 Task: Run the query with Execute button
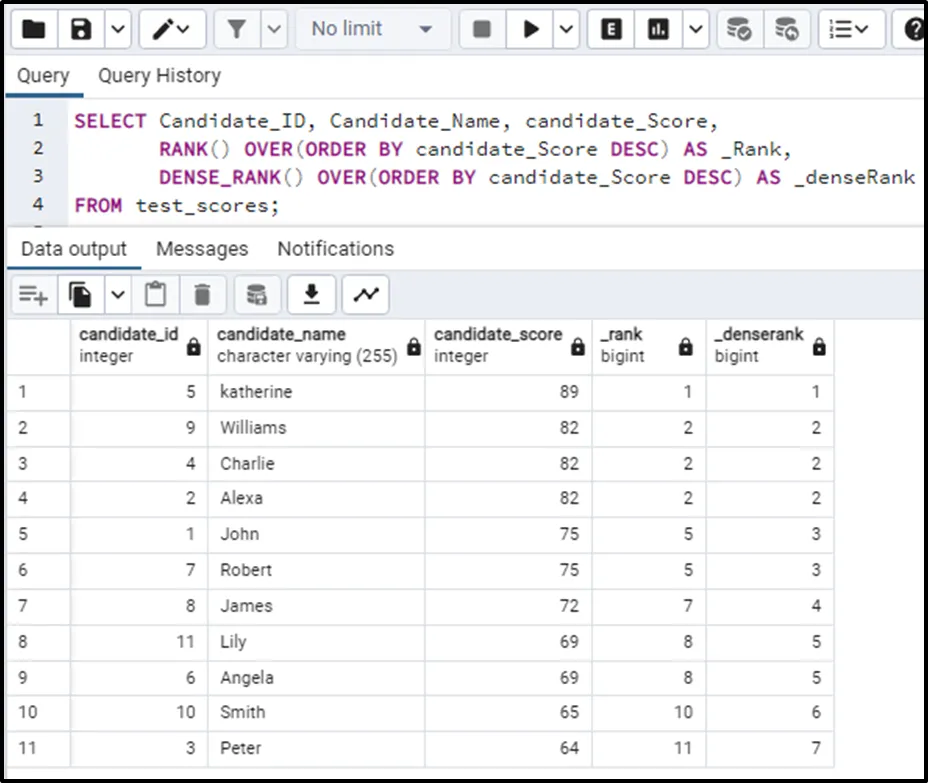530,29
